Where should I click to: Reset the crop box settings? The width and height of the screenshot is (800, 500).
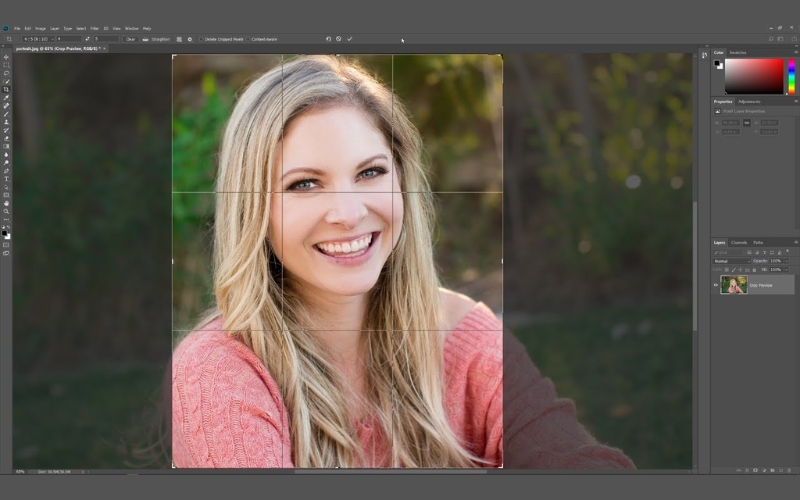coord(328,39)
